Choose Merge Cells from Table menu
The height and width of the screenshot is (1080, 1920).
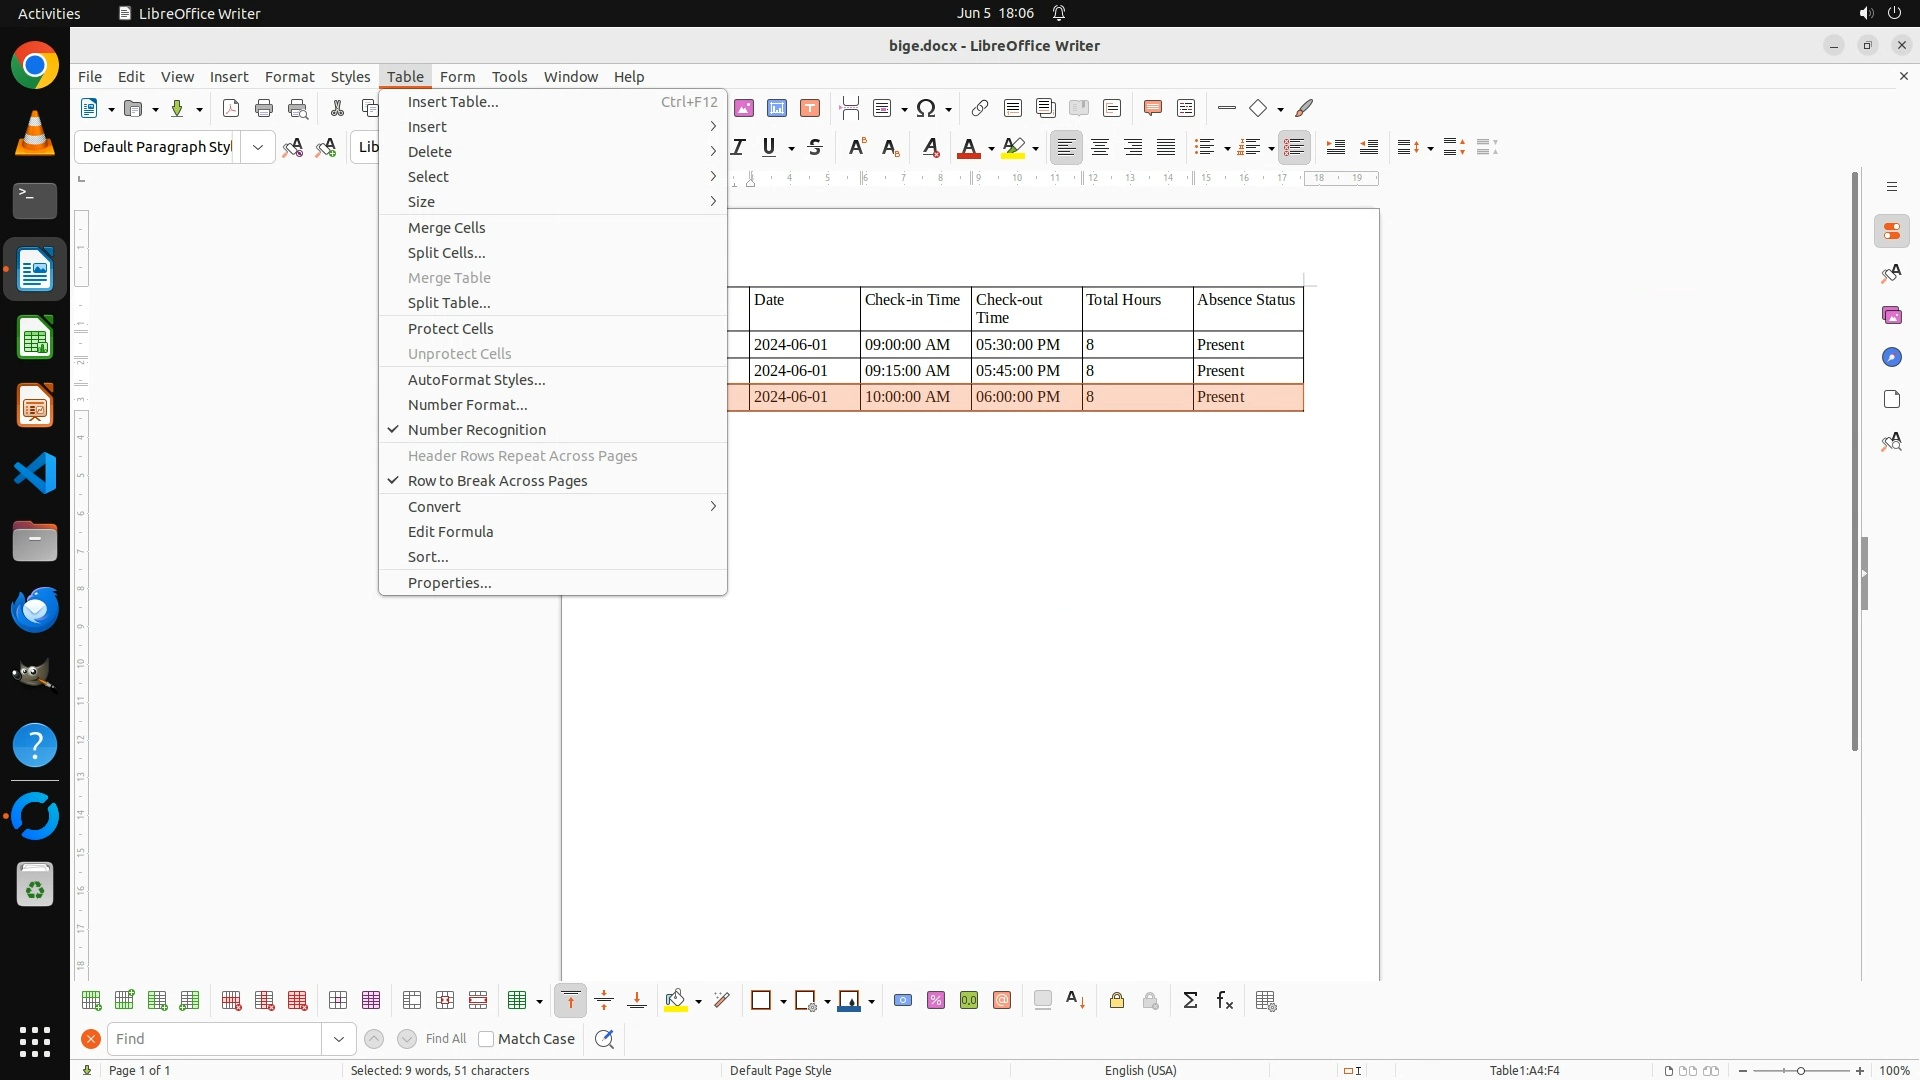pos(446,228)
